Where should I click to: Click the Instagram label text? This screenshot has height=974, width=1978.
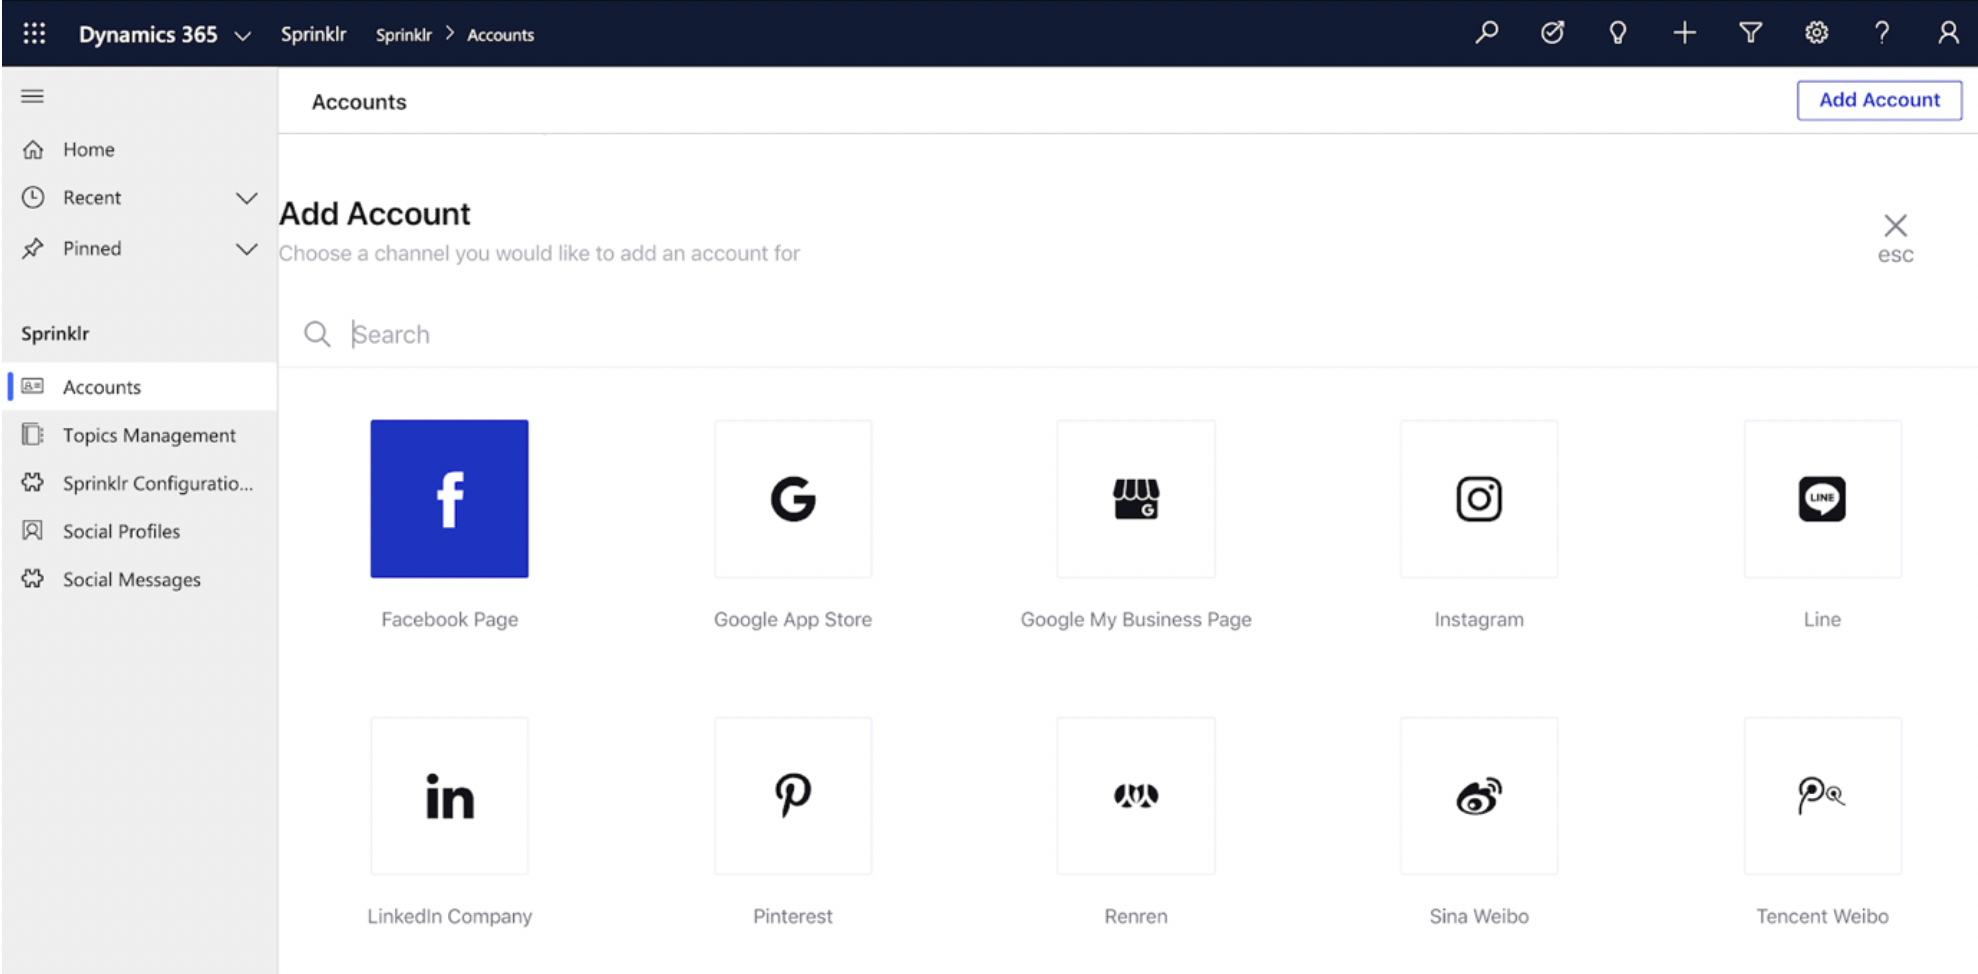tap(1479, 619)
